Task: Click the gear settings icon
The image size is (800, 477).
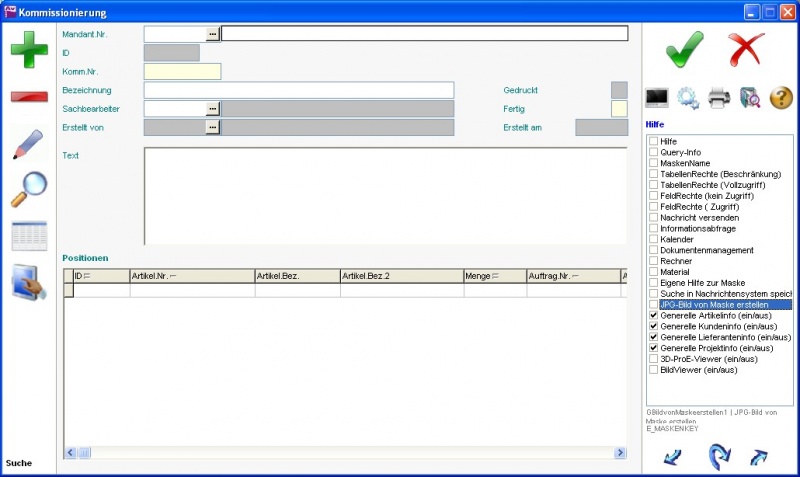Action: (x=688, y=97)
